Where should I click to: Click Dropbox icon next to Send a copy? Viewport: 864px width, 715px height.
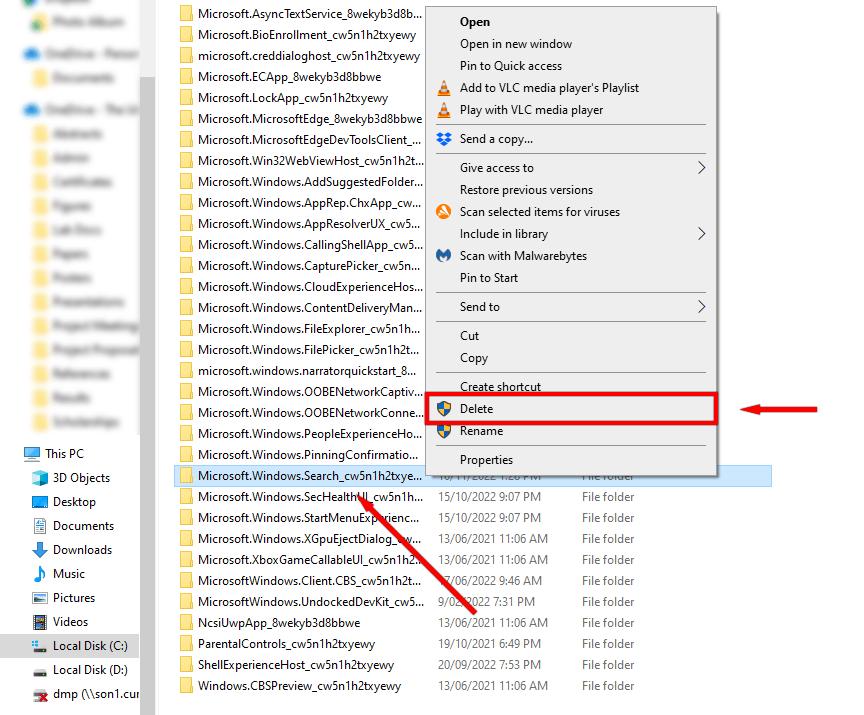click(444, 139)
